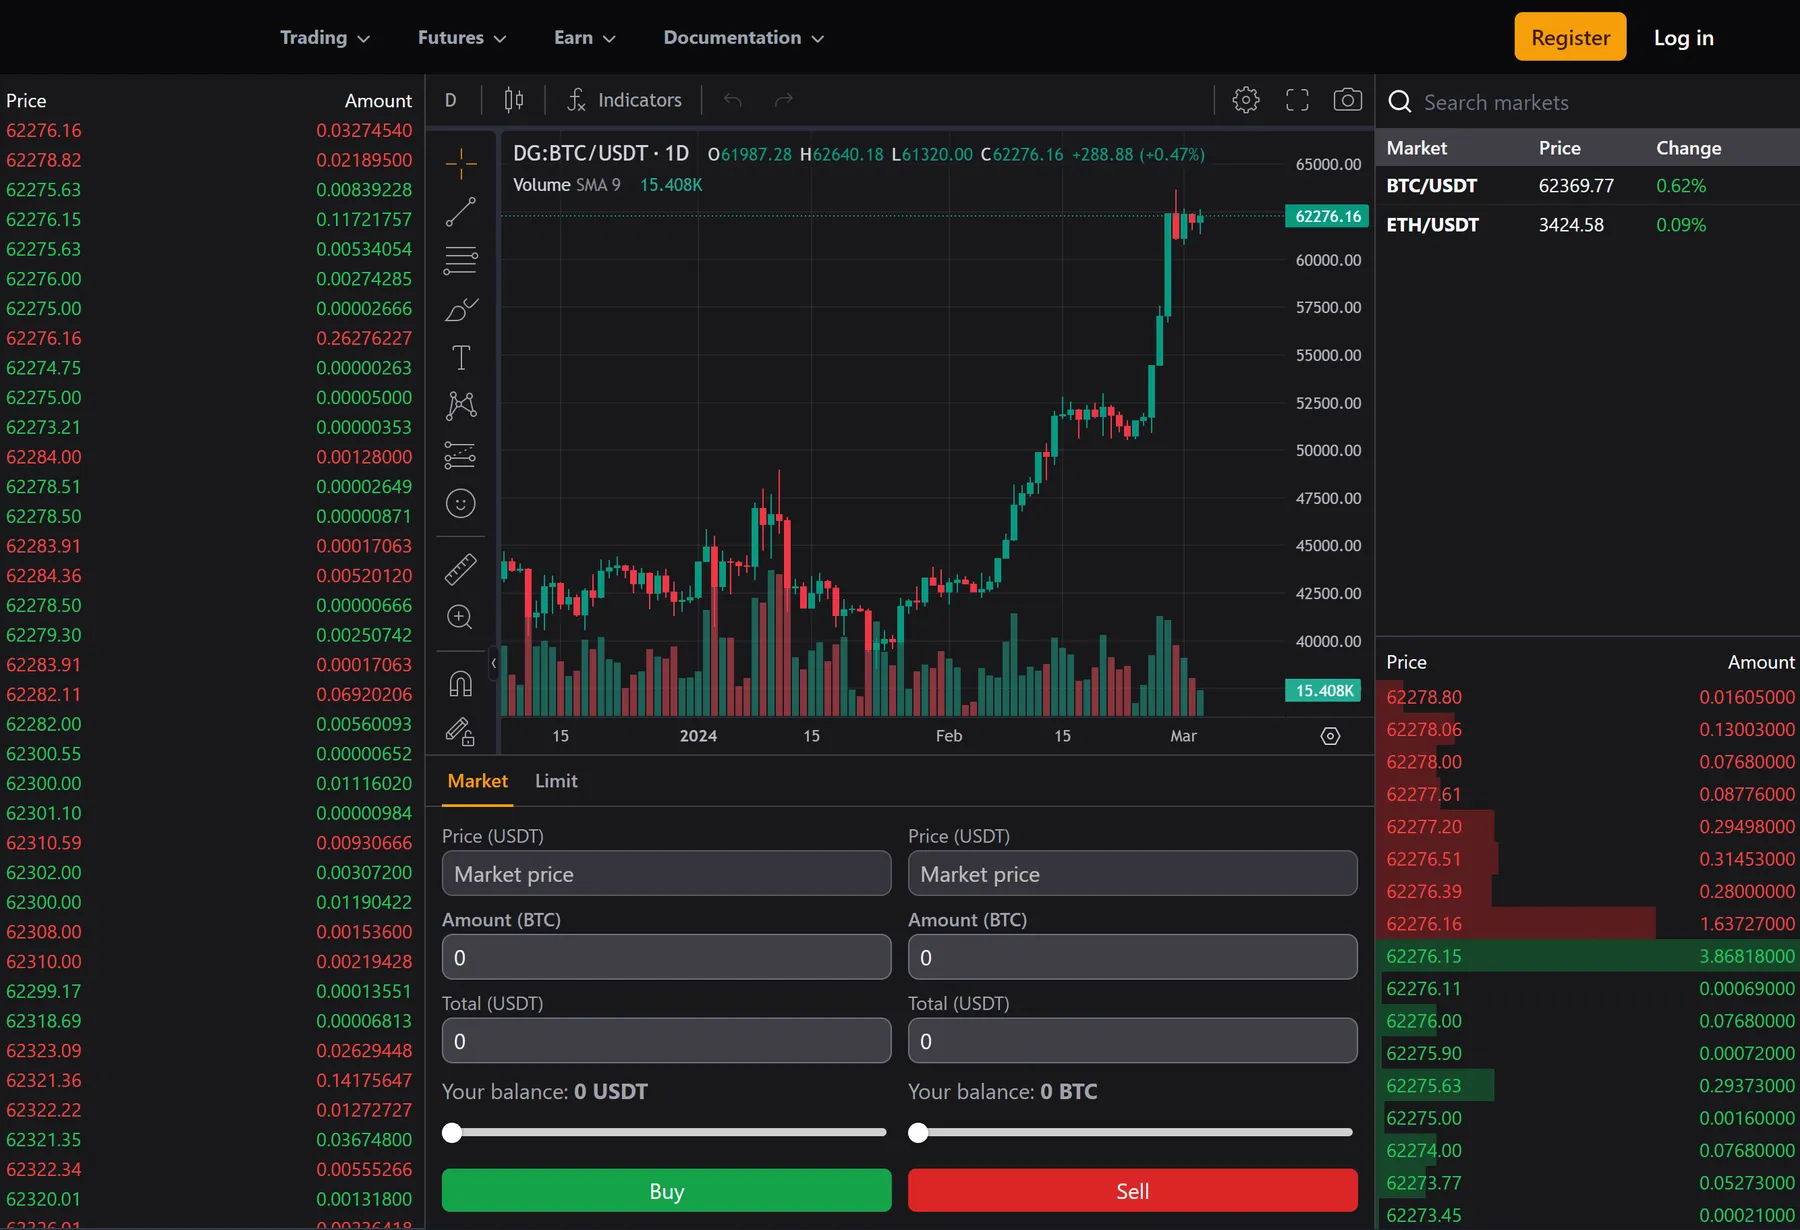Click the sell Amount (BTC) input
Screen dimensions: 1800x1230
point(1132,957)
